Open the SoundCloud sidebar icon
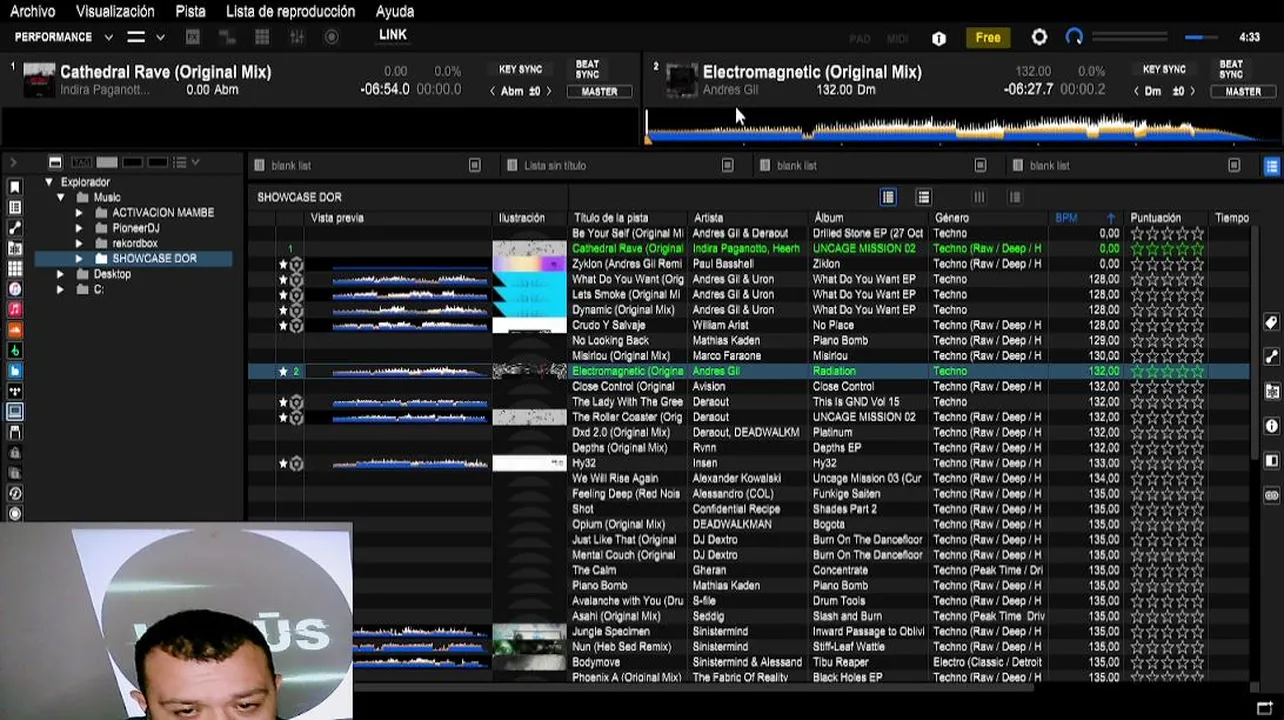This screenshot has width=1284, height=720. coord(15,329)
